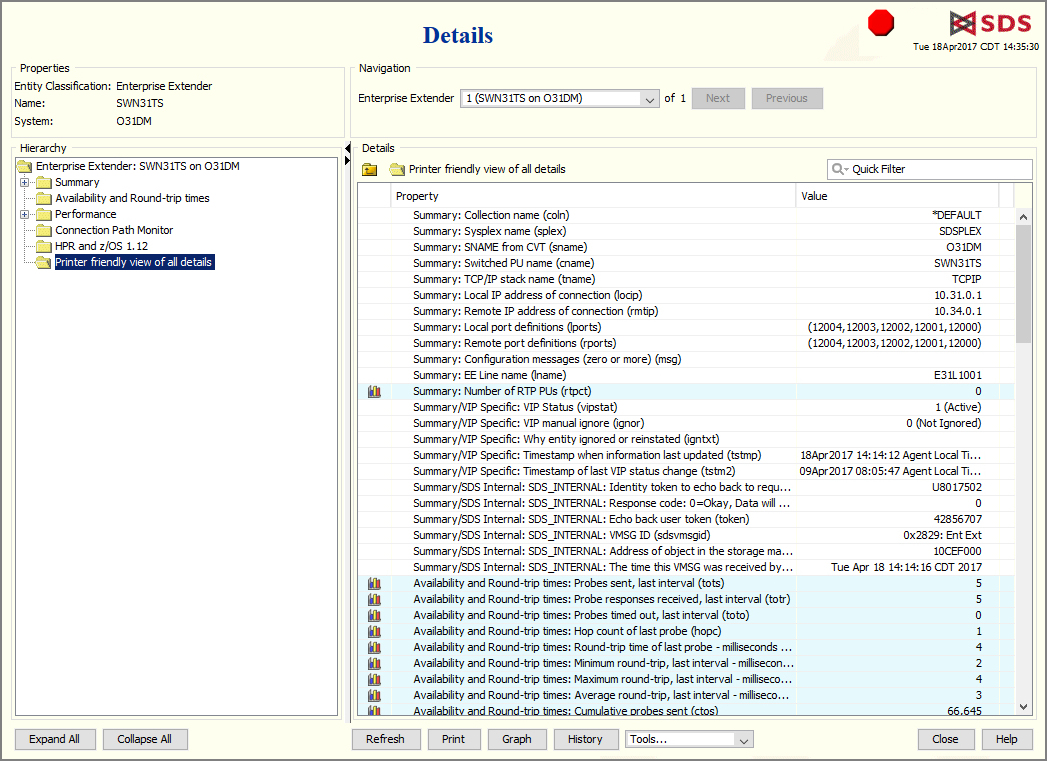
Task: Click the Refresh button
Action: click(x=385, y=739)
